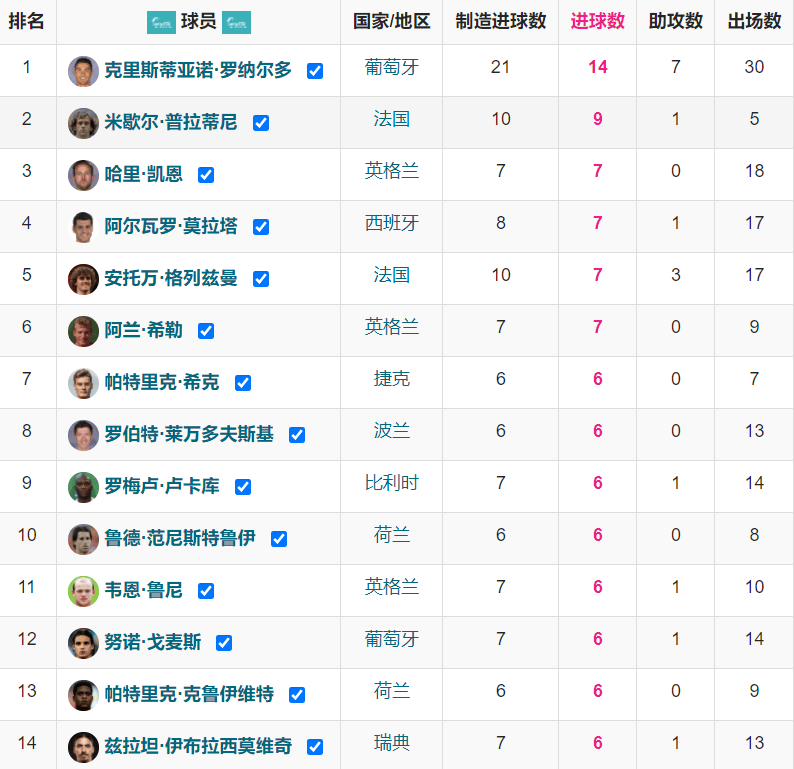This screenshot has height=769, width=794.
Task: Open player link 米歇尔·普拉蒂尼
Action: coord(171,123)
